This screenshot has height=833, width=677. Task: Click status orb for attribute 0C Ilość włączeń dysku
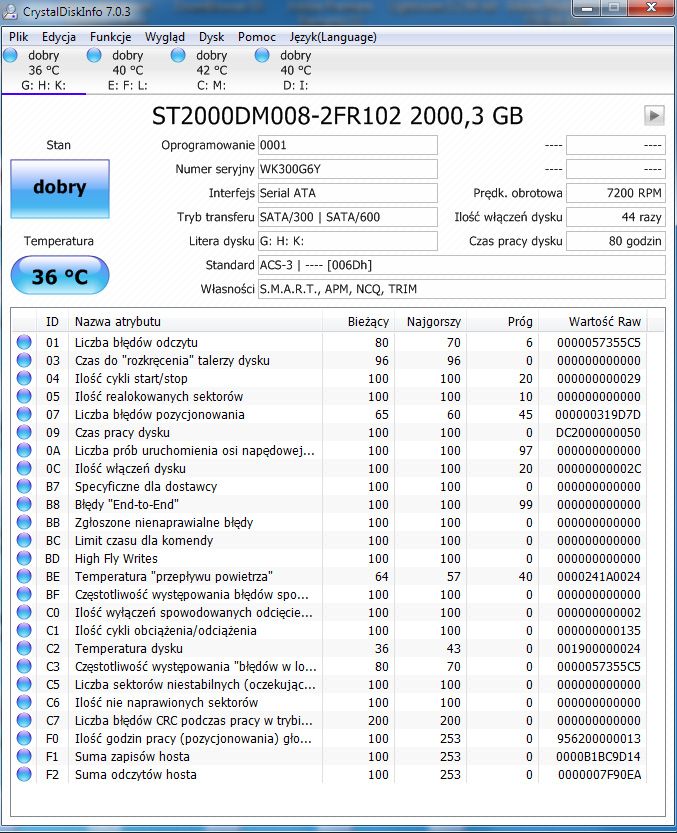click(24, 469)
